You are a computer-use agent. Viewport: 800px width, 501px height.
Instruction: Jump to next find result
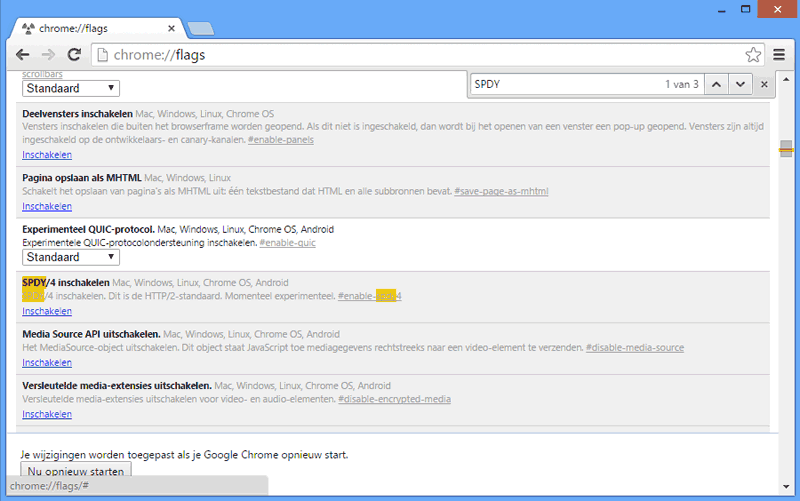(x=740, y=84)
